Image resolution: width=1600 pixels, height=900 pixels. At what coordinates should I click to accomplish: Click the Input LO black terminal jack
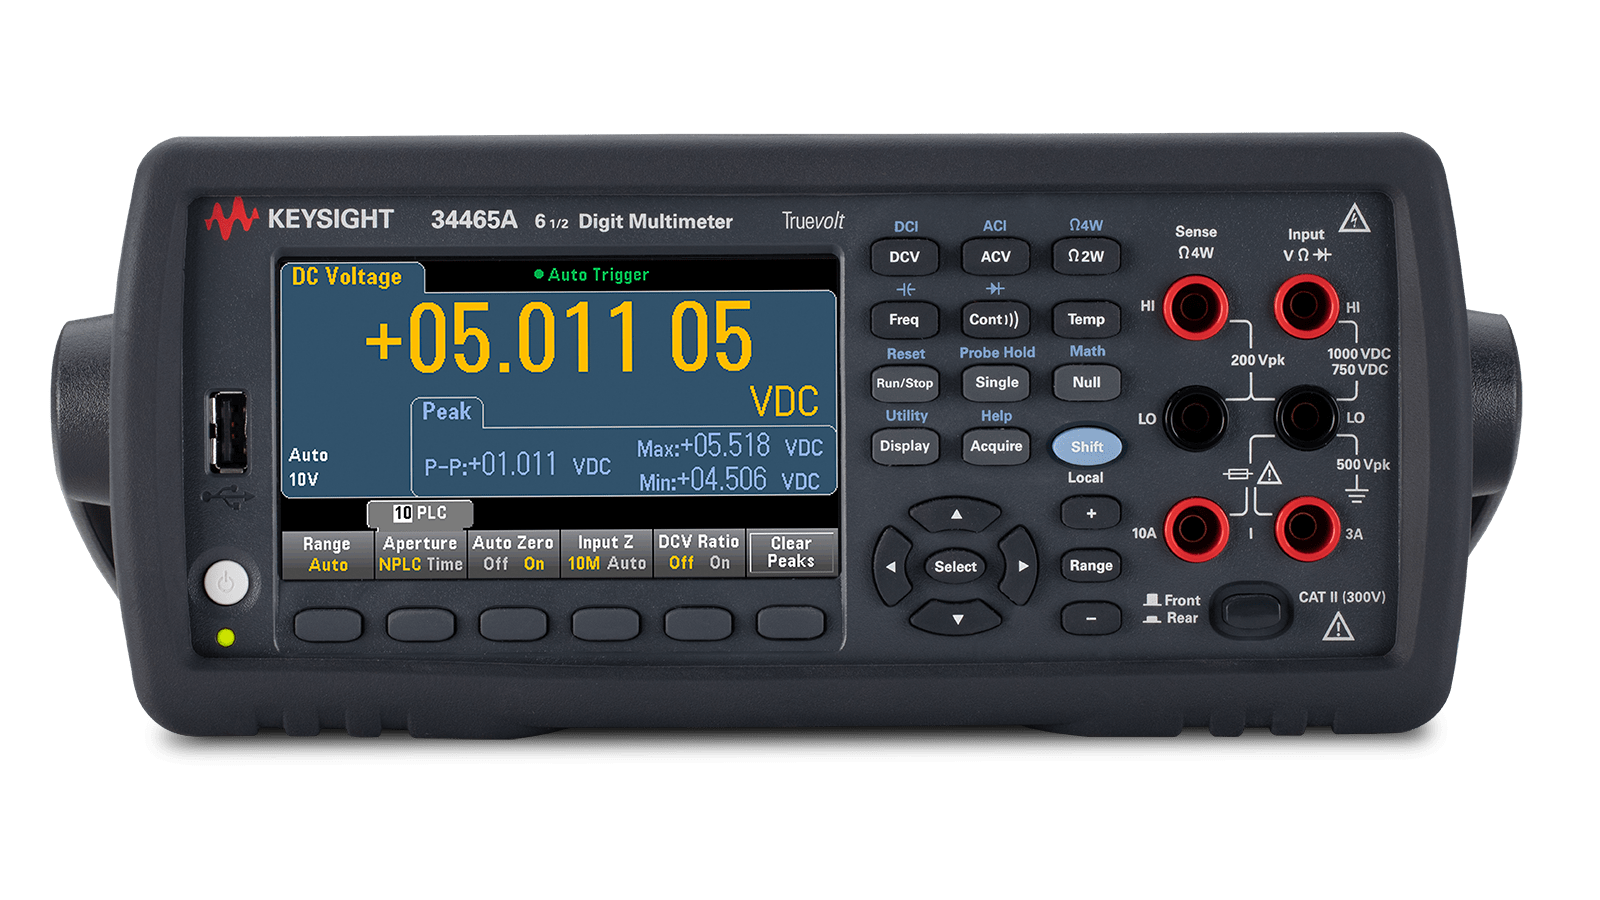[x=1305, y=418]
